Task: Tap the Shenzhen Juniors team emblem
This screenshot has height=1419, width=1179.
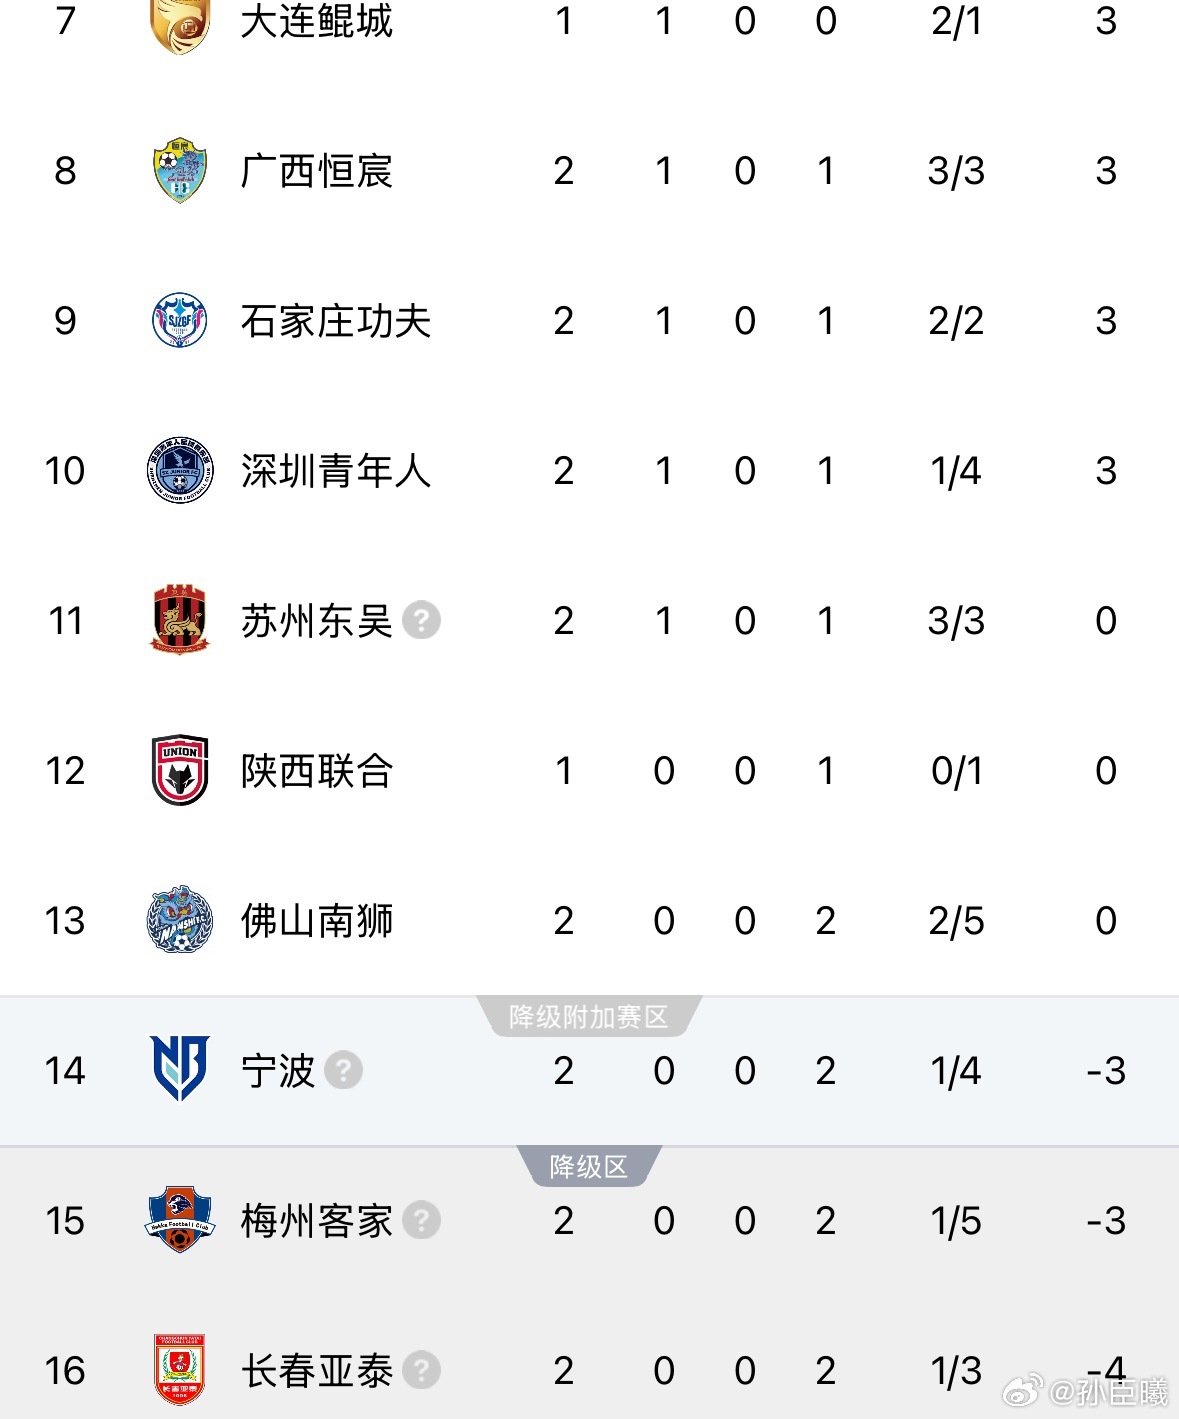Action: coord(180,471)
